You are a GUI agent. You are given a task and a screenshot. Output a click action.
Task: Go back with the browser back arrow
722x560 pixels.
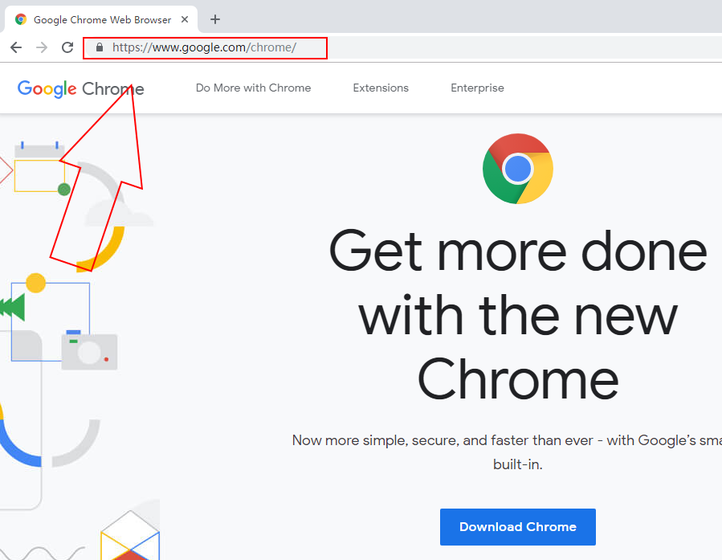pyautogui.click(x=16, y=47)
